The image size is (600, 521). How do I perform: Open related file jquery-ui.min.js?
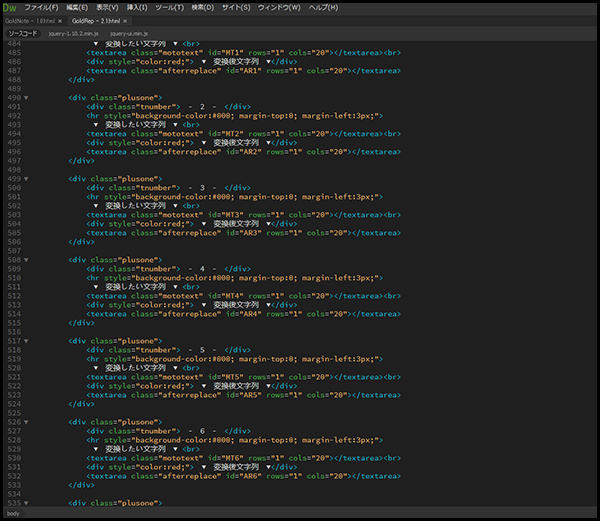pyautogui.click(x=129, y=33)
